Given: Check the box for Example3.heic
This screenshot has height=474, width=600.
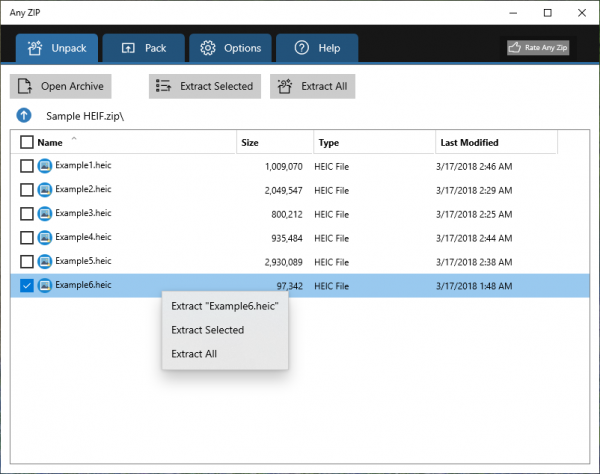Looking at the screenshot, I should pos(27,214).
